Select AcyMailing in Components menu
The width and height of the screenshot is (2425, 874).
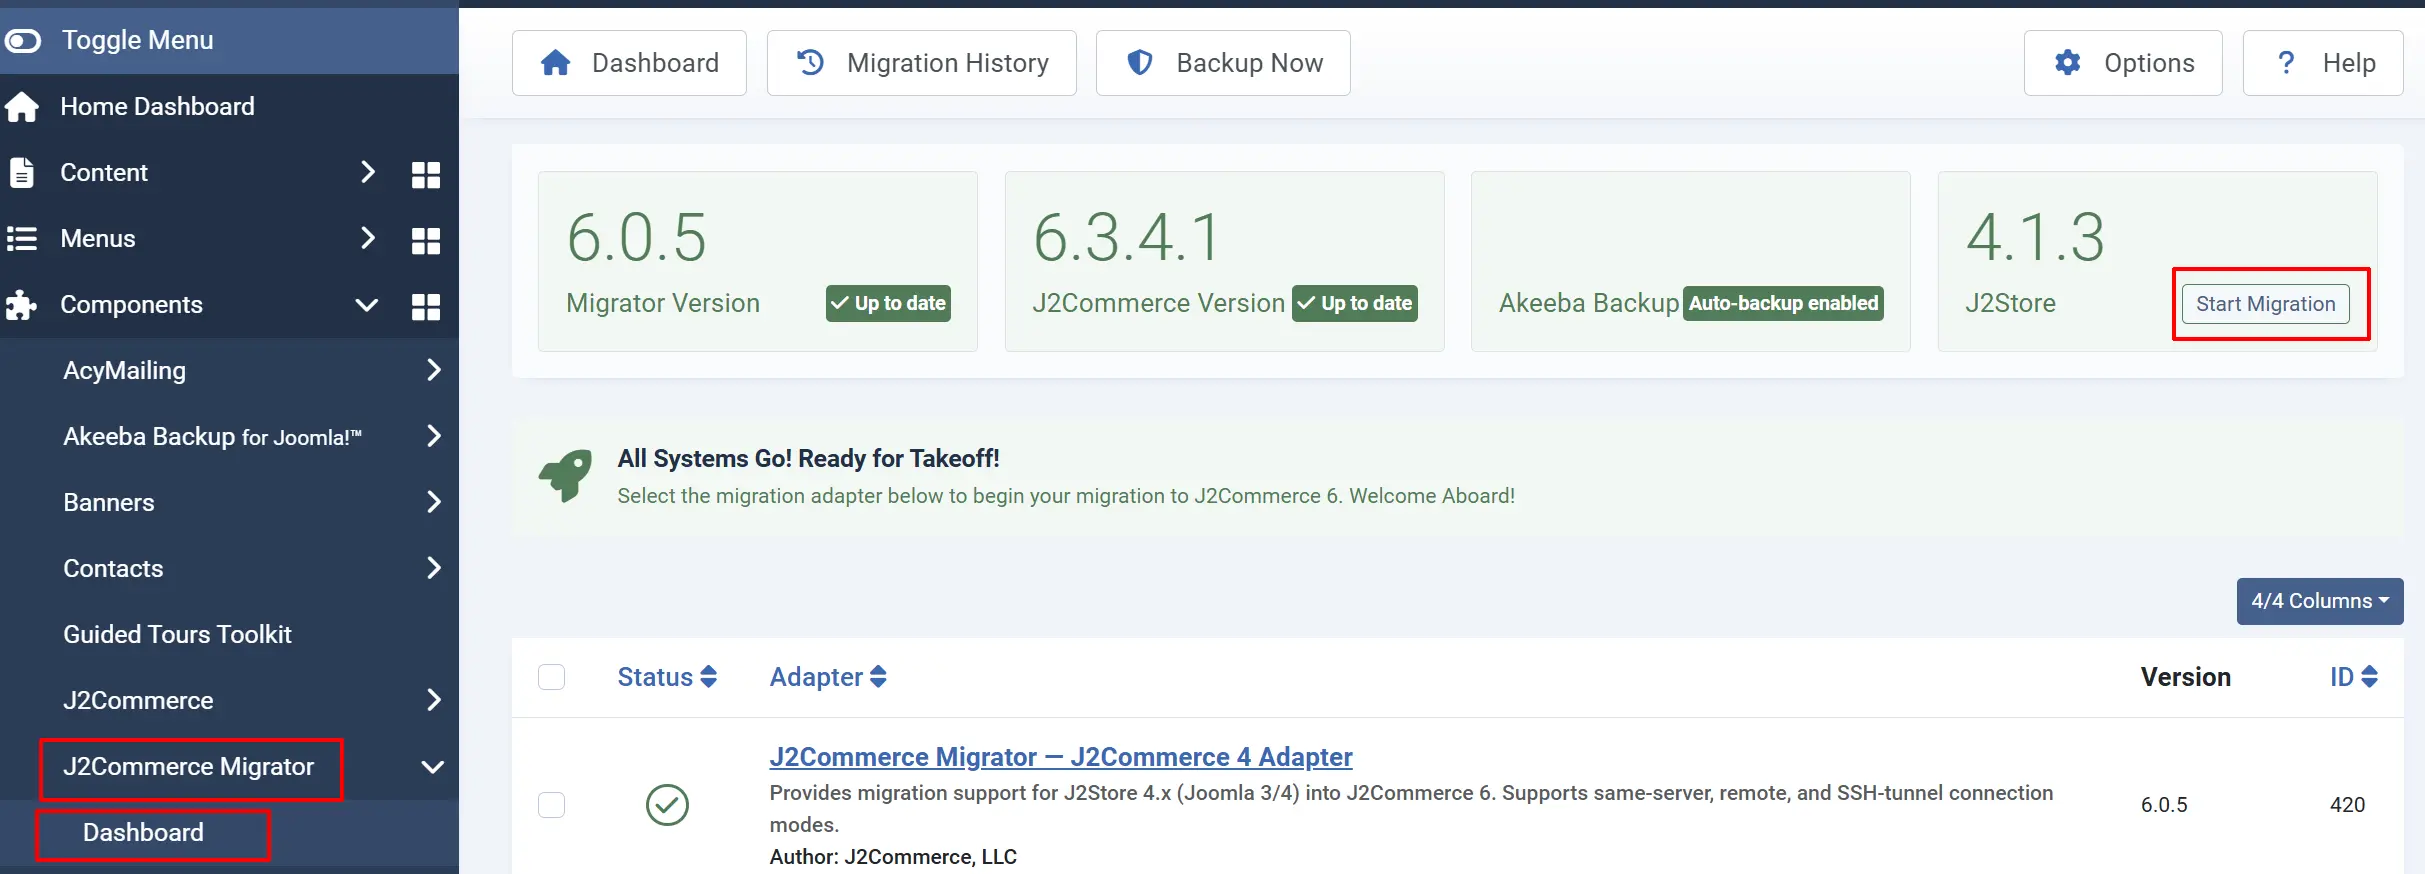(124, 370)
